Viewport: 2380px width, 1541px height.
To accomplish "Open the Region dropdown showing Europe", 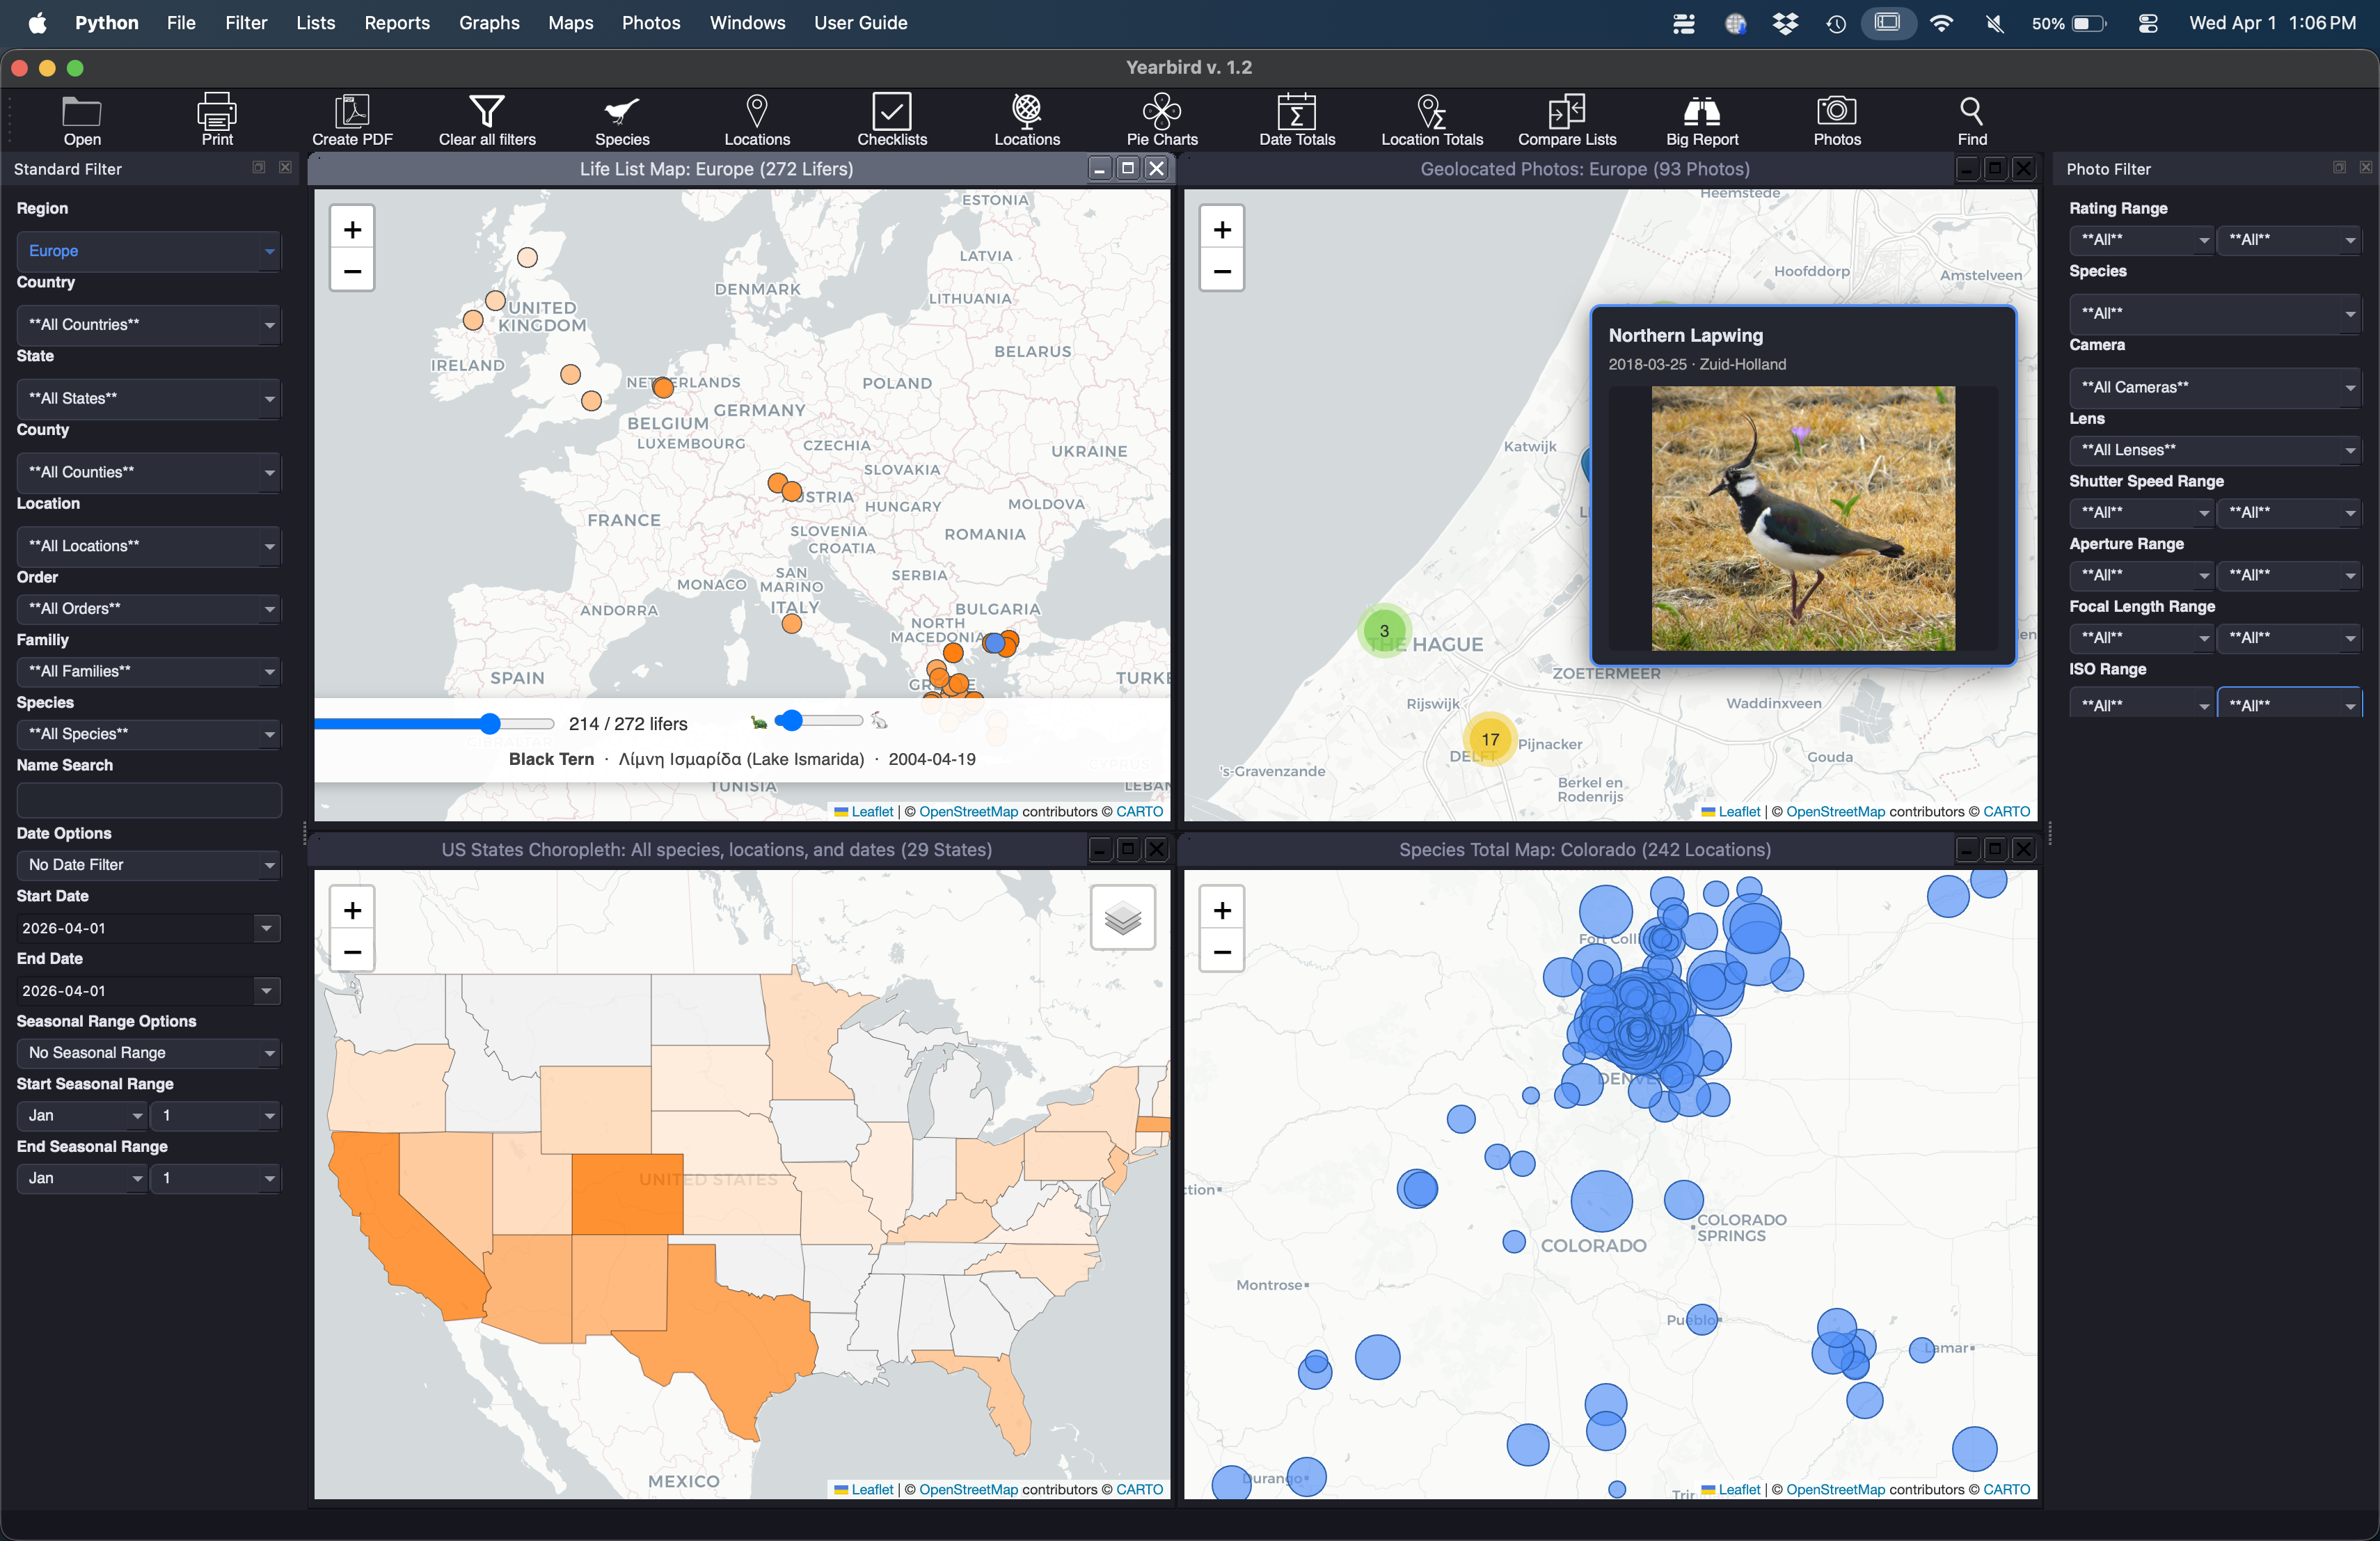I will coord(148,251).
